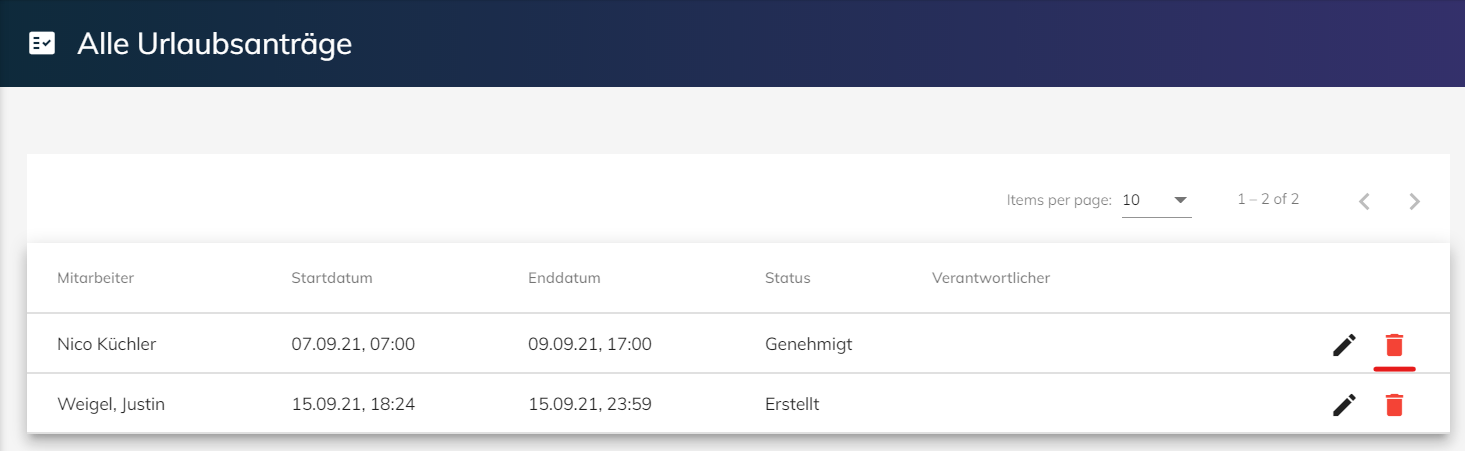Click the Status column header
Viewport: 1465px width, 451px height.
788,278
